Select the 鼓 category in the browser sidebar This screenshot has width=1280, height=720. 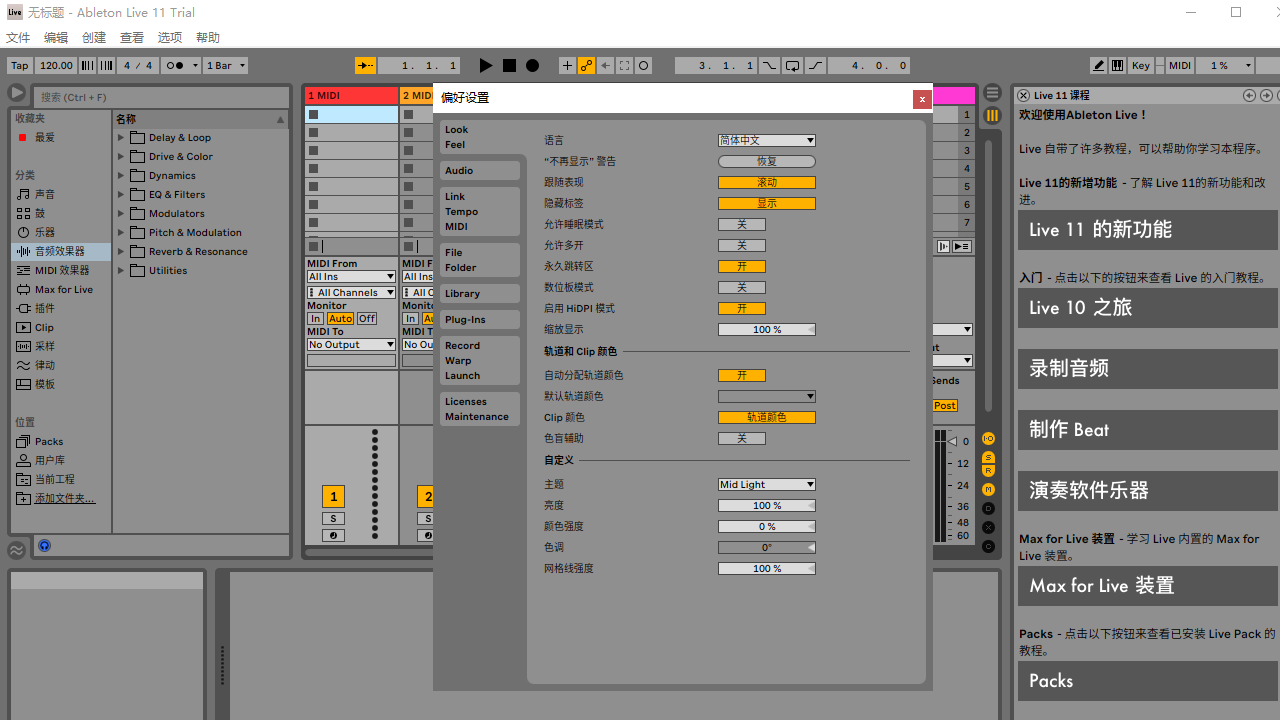pos(50,212)
